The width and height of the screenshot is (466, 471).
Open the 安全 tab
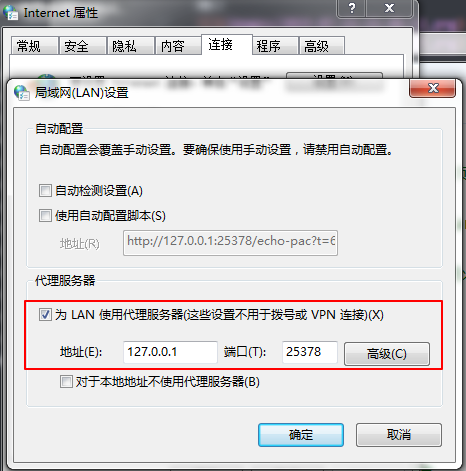pyautogui.click(x=83, y=46)
